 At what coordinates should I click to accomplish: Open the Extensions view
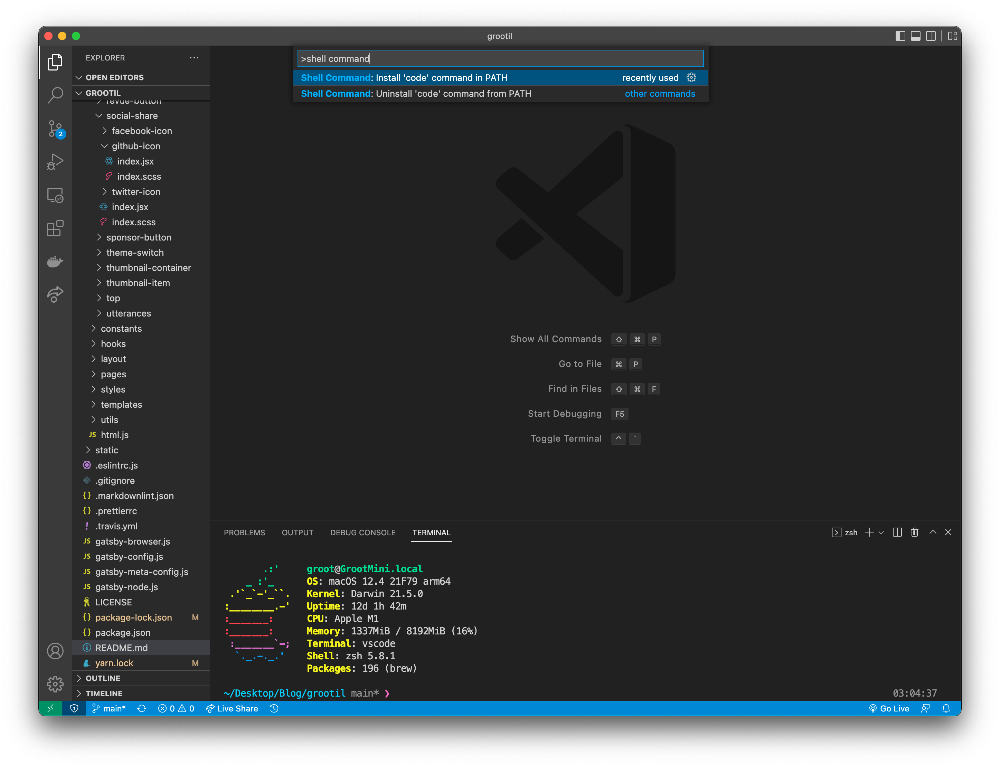pyautogui.click(x=55, y=228)
